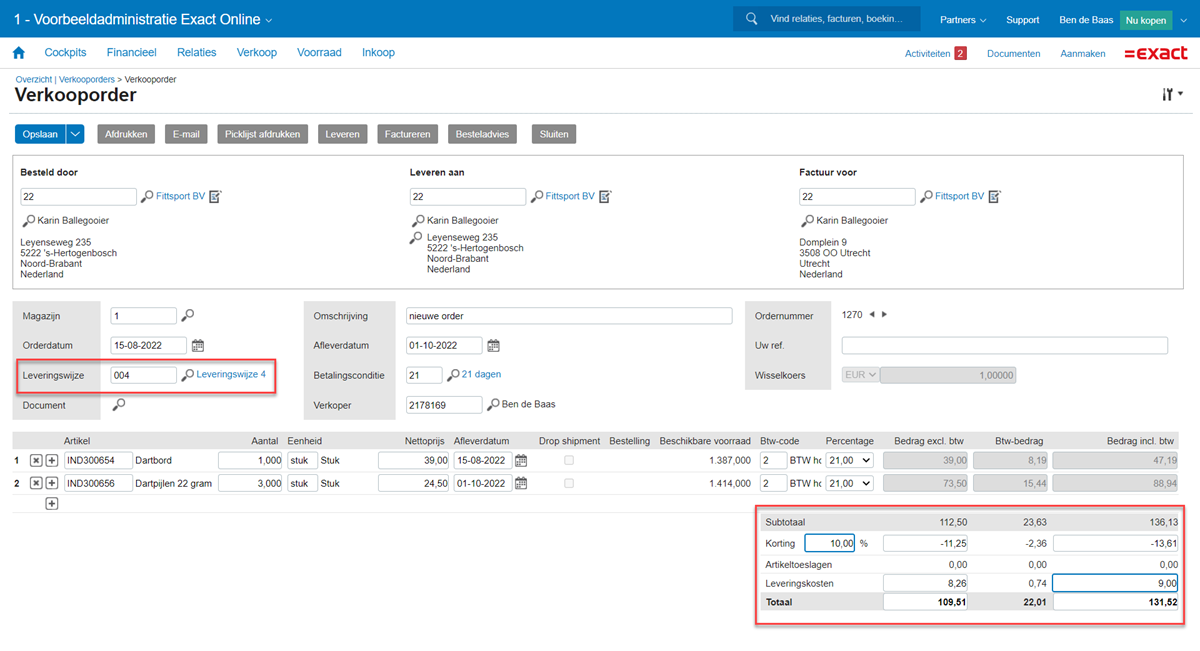1200x651 pixels.
Task: Open the Document lookup magnifier
Action: tap(119, 405)
